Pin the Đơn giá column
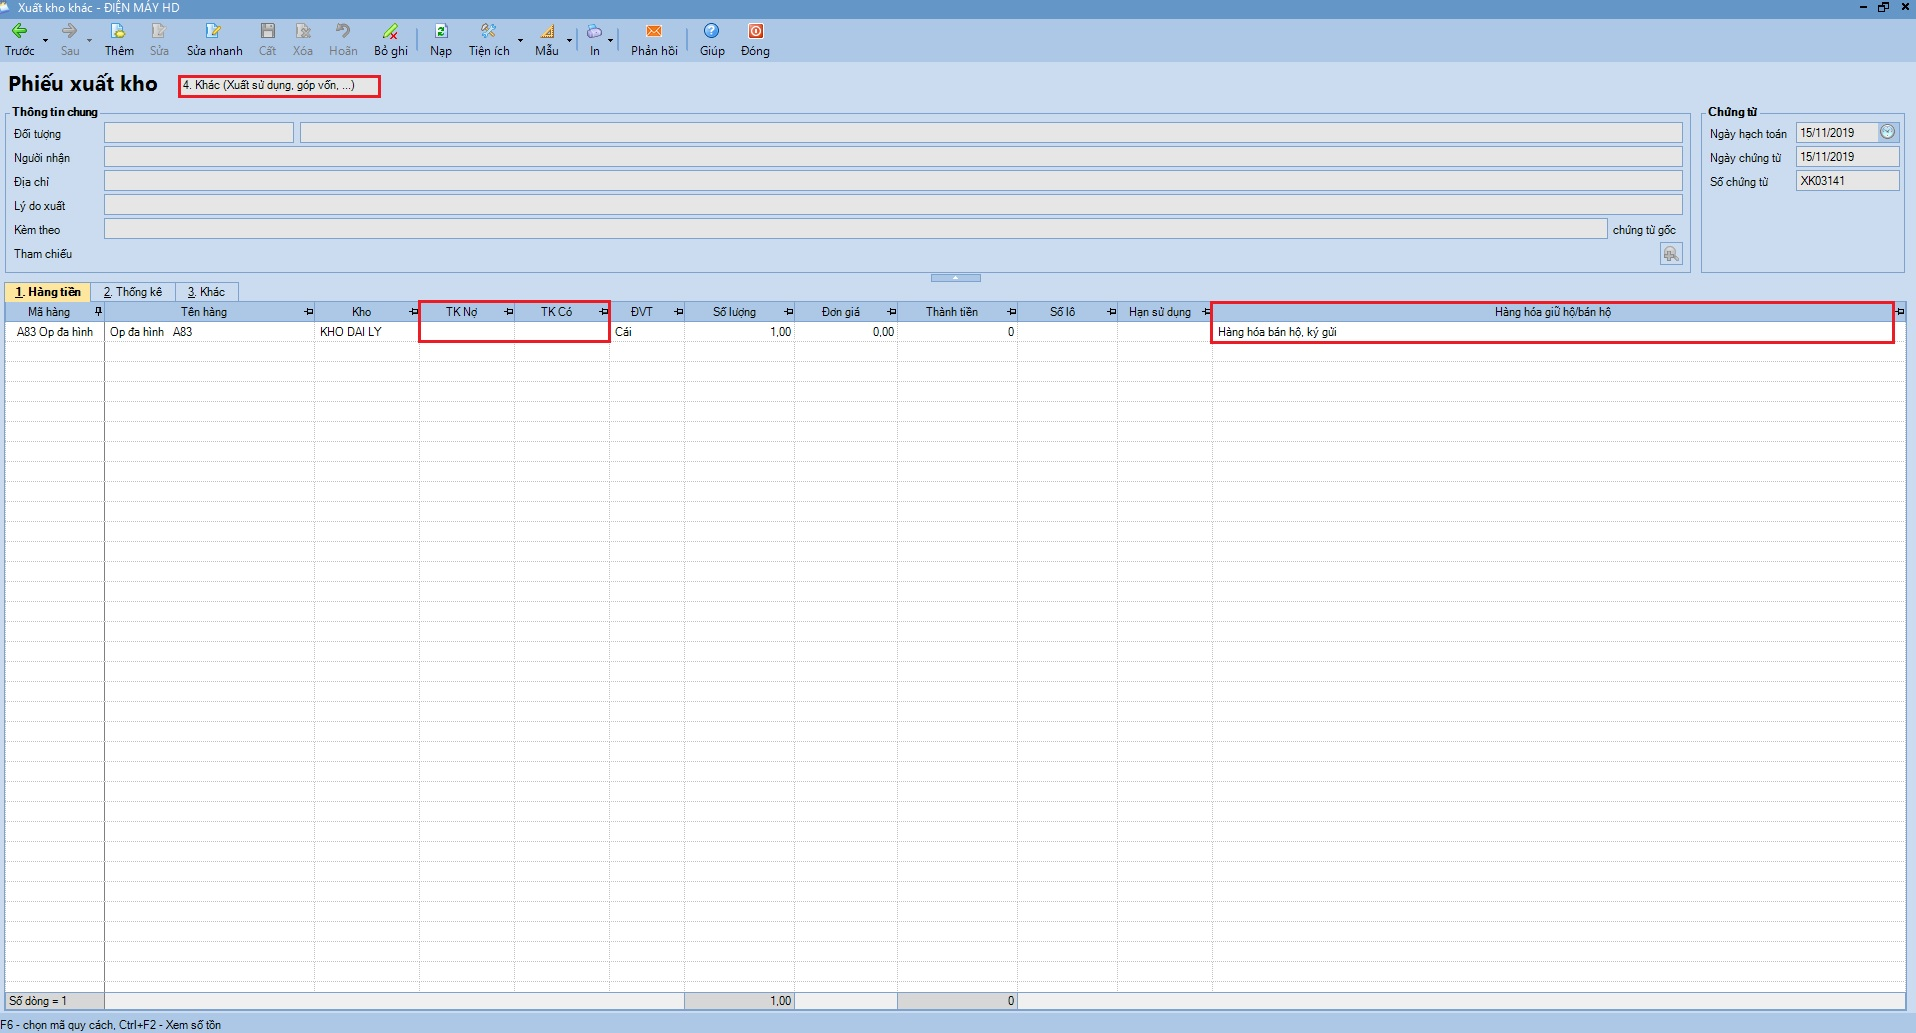Viewport: 1916px width, 1033px height. coord(891,312)
